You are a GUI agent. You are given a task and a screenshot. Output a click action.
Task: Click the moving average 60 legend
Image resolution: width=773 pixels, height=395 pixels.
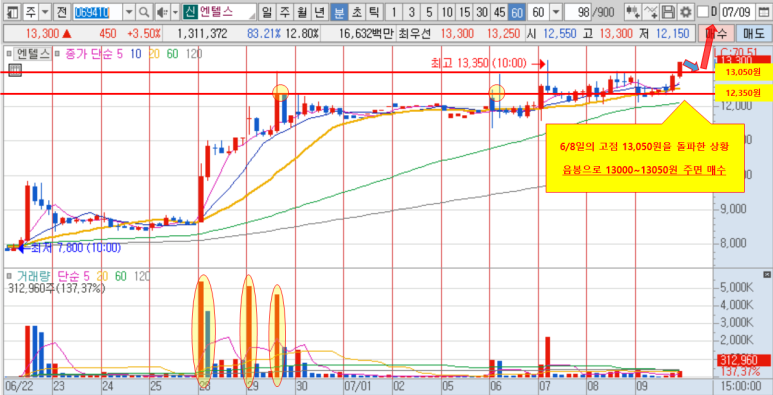pyautogui.click(x=172, y=54)
